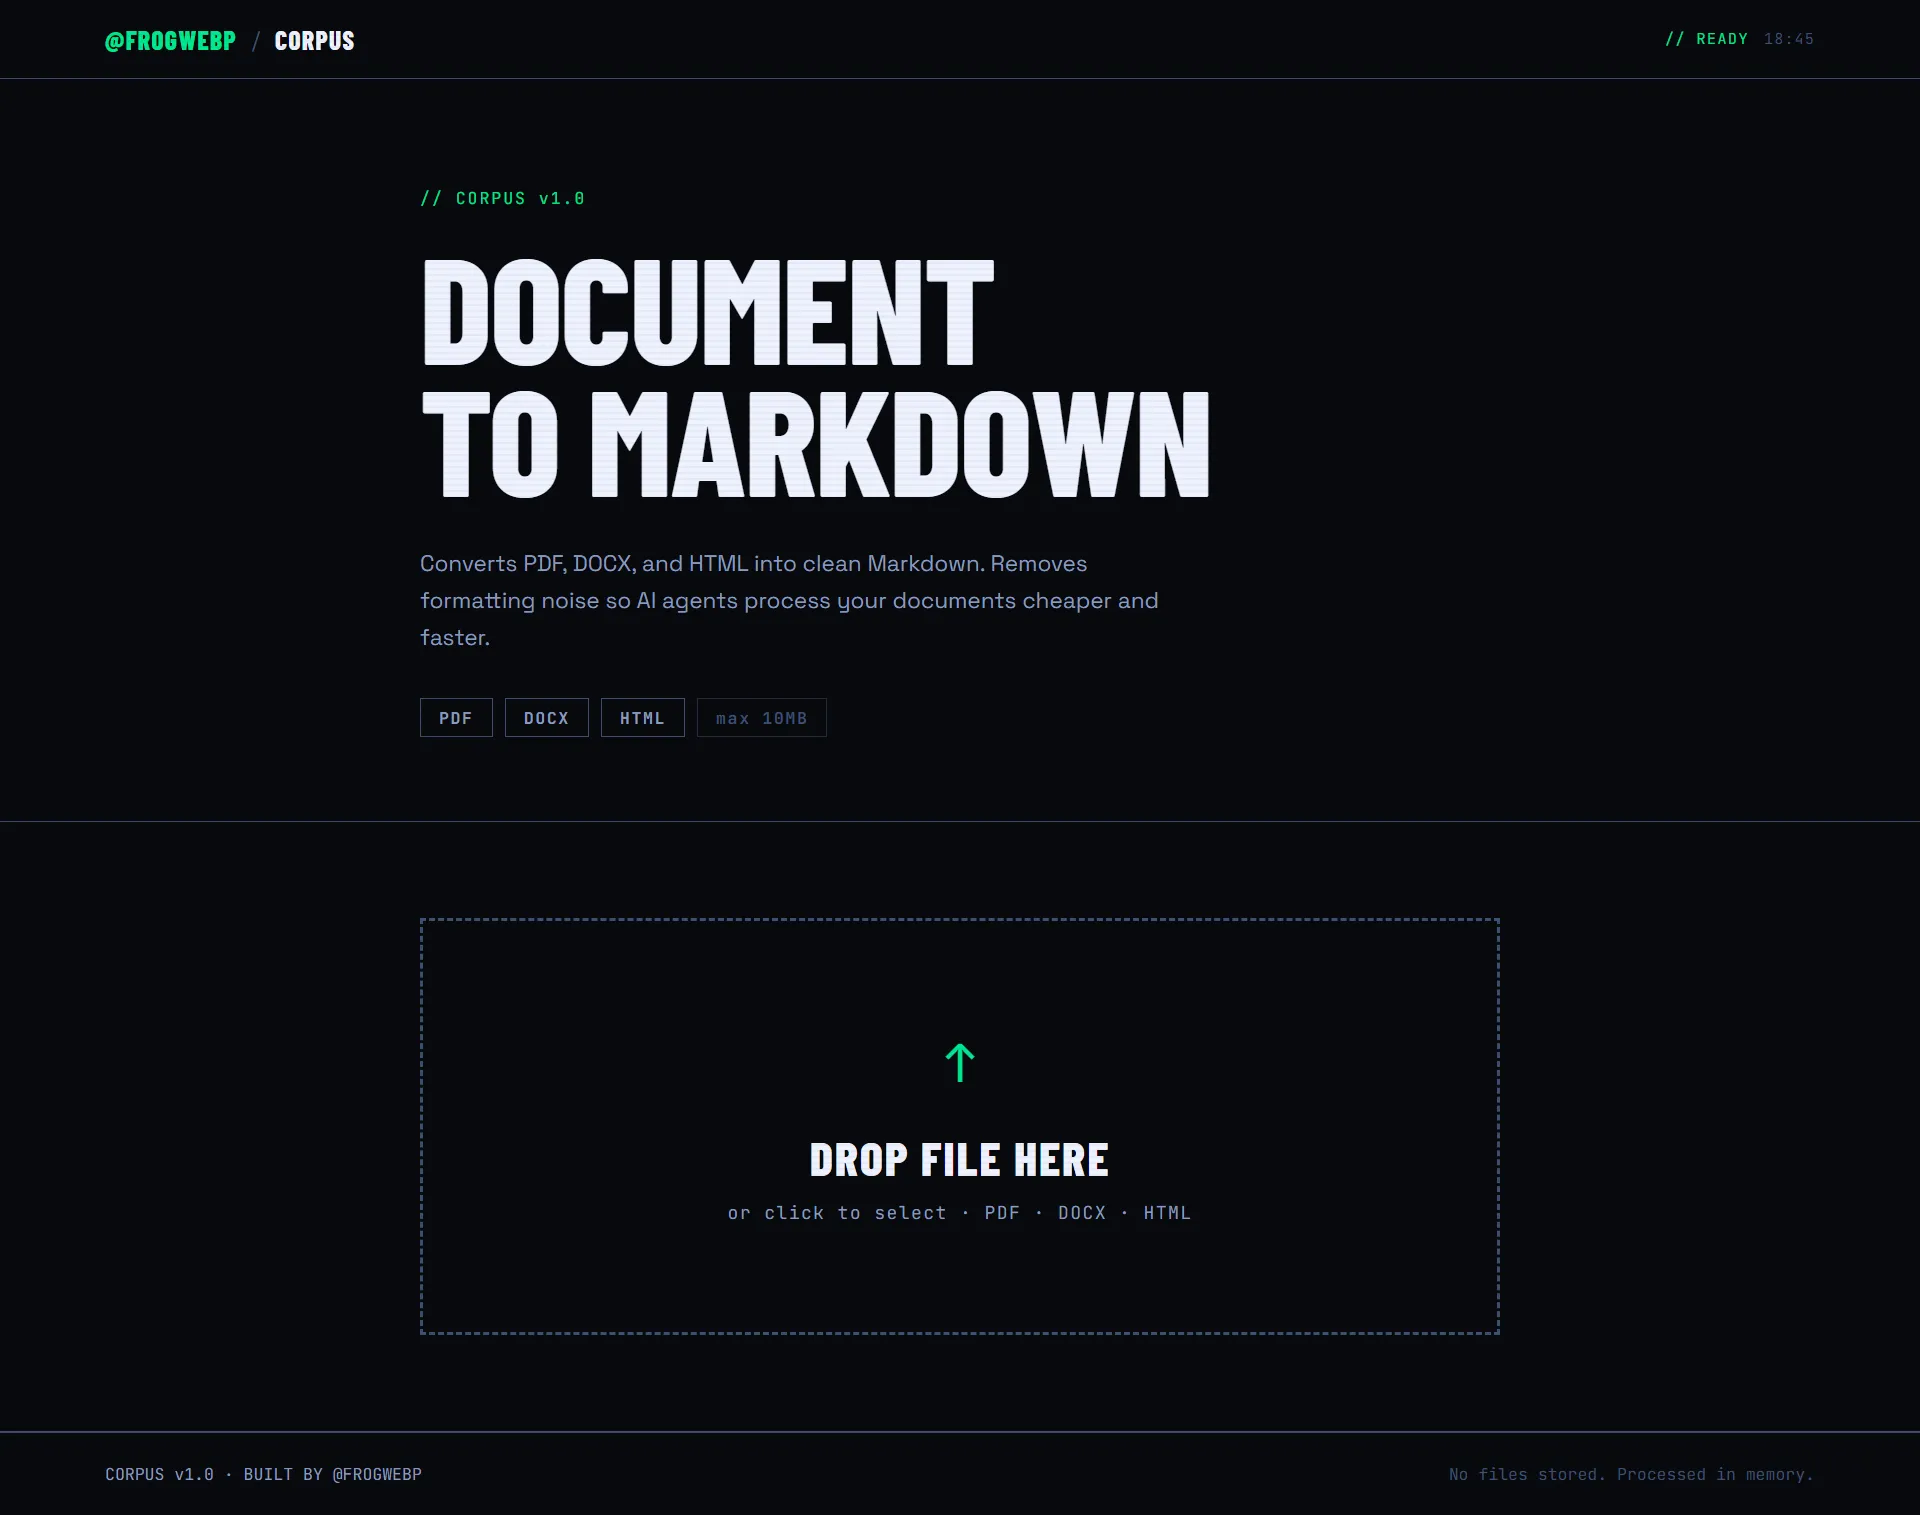1920x1515 pixels.
Task: Open the CORPUS header title
Action: pos(314,41)
